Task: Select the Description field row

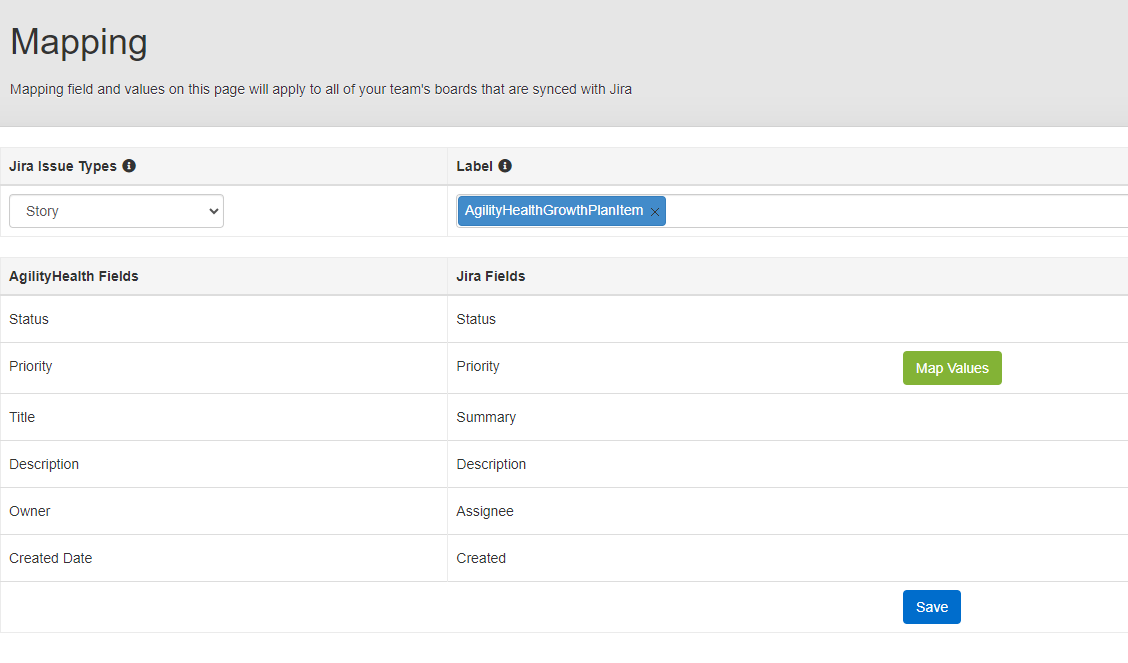Action: [44, 464]
